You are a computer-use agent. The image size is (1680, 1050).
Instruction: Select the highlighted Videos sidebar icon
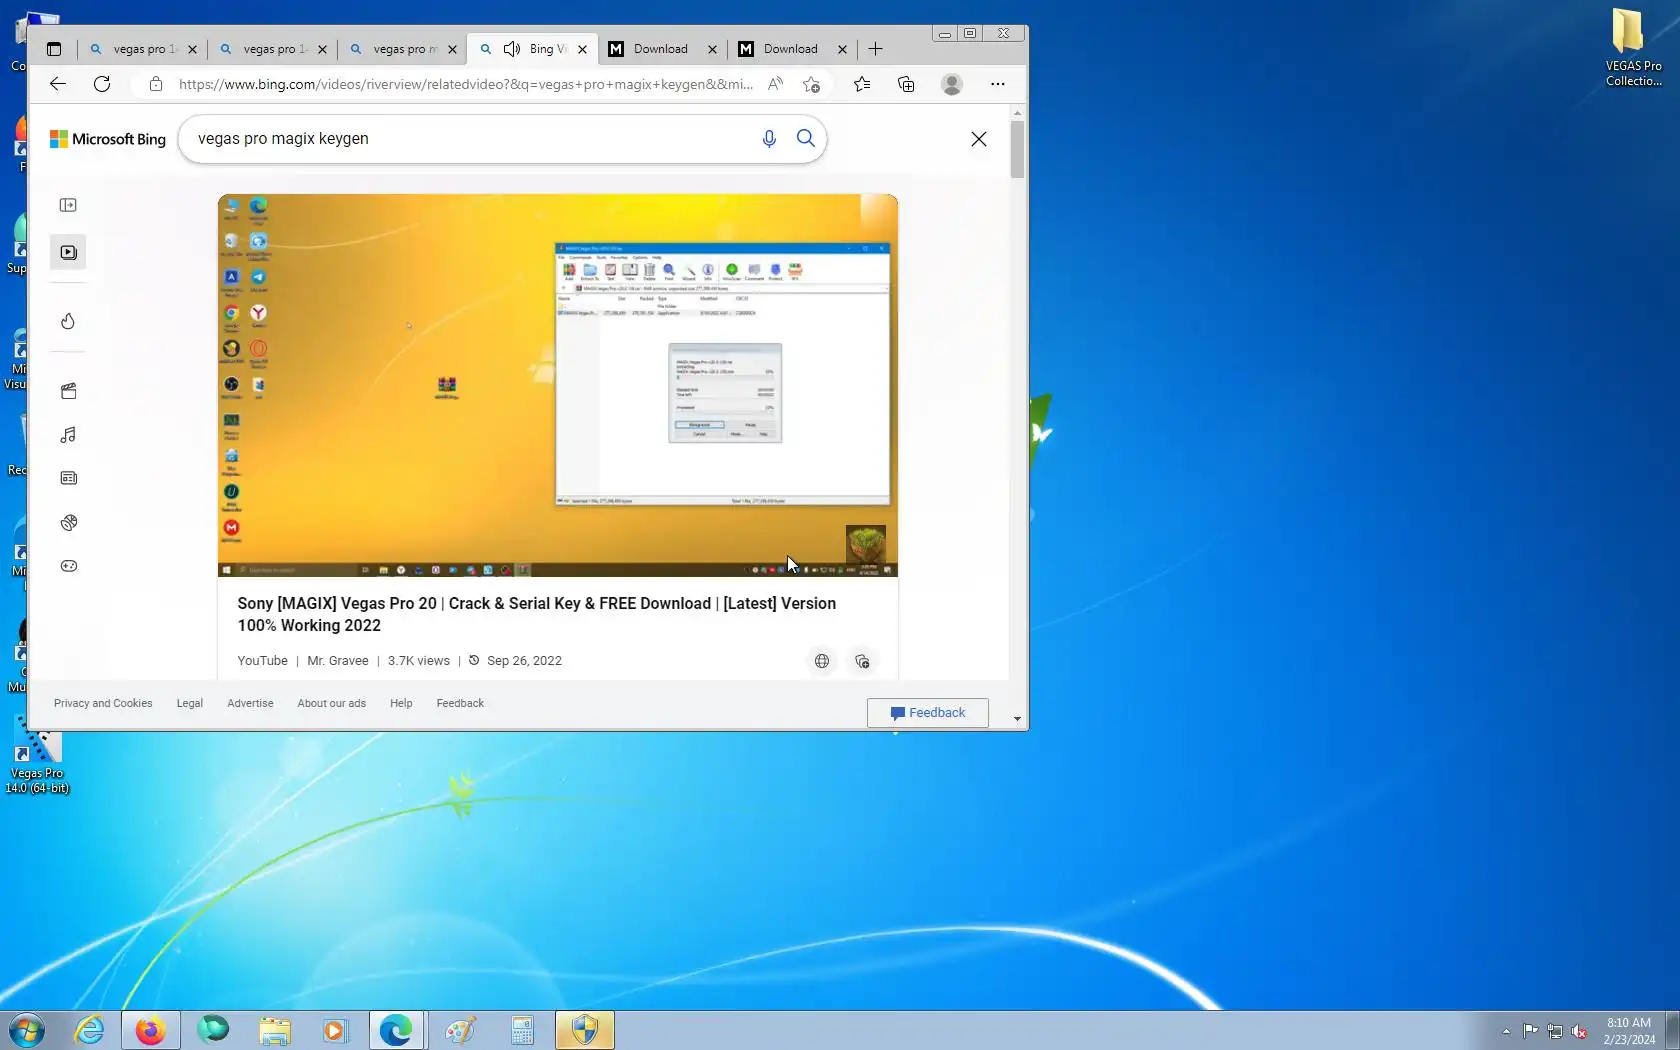pyautogui.click(x=68, y=252)
